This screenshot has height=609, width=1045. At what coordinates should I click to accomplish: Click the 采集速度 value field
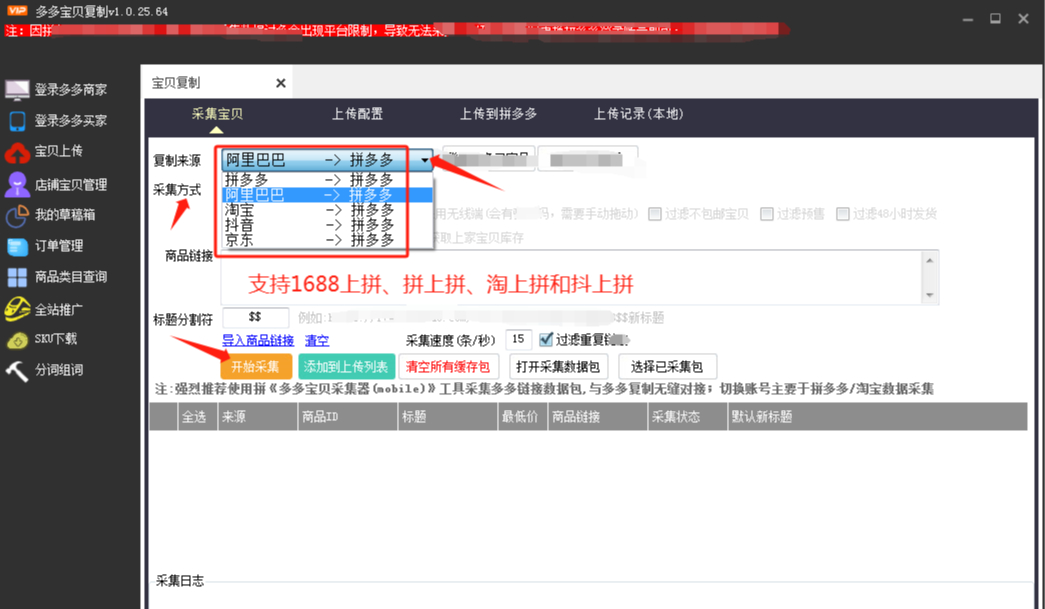point(518,340)
